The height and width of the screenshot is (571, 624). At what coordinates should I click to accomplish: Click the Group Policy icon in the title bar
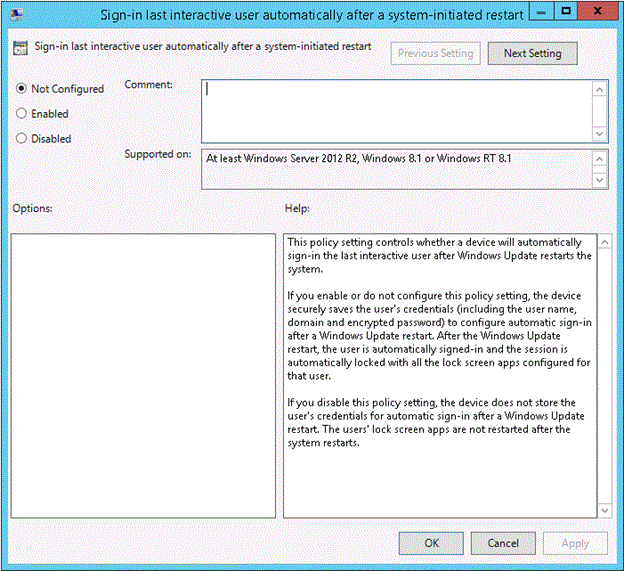click(17, 15)
